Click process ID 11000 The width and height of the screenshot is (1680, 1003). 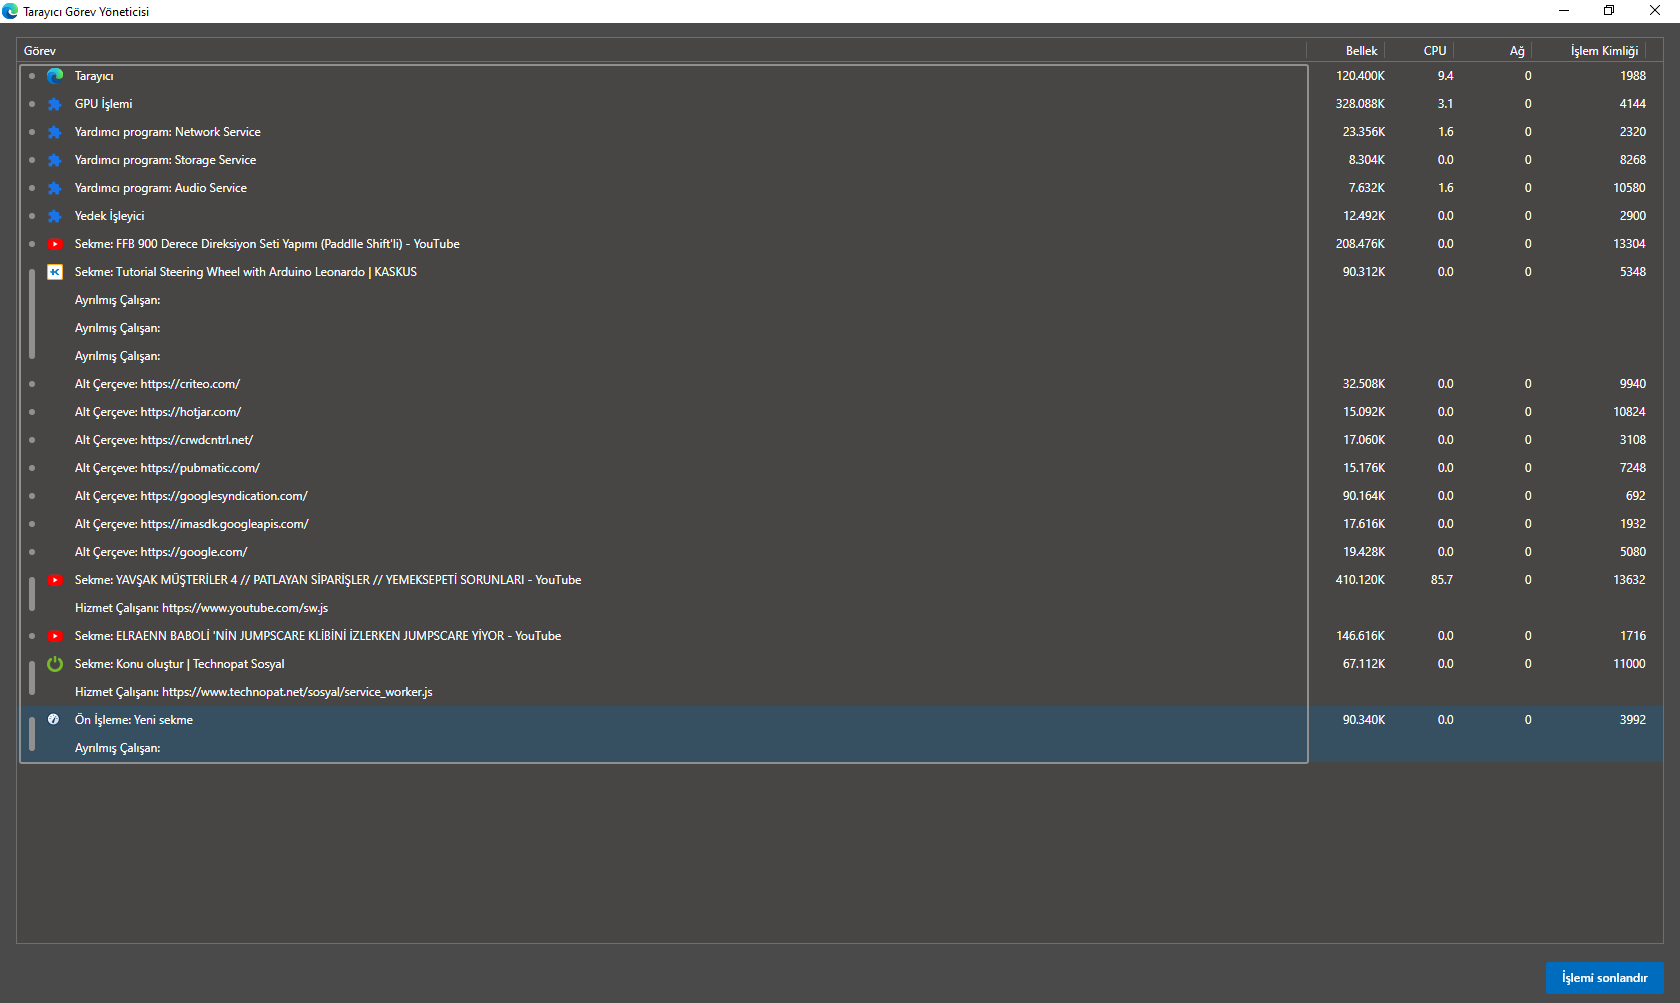(1629, 664)
